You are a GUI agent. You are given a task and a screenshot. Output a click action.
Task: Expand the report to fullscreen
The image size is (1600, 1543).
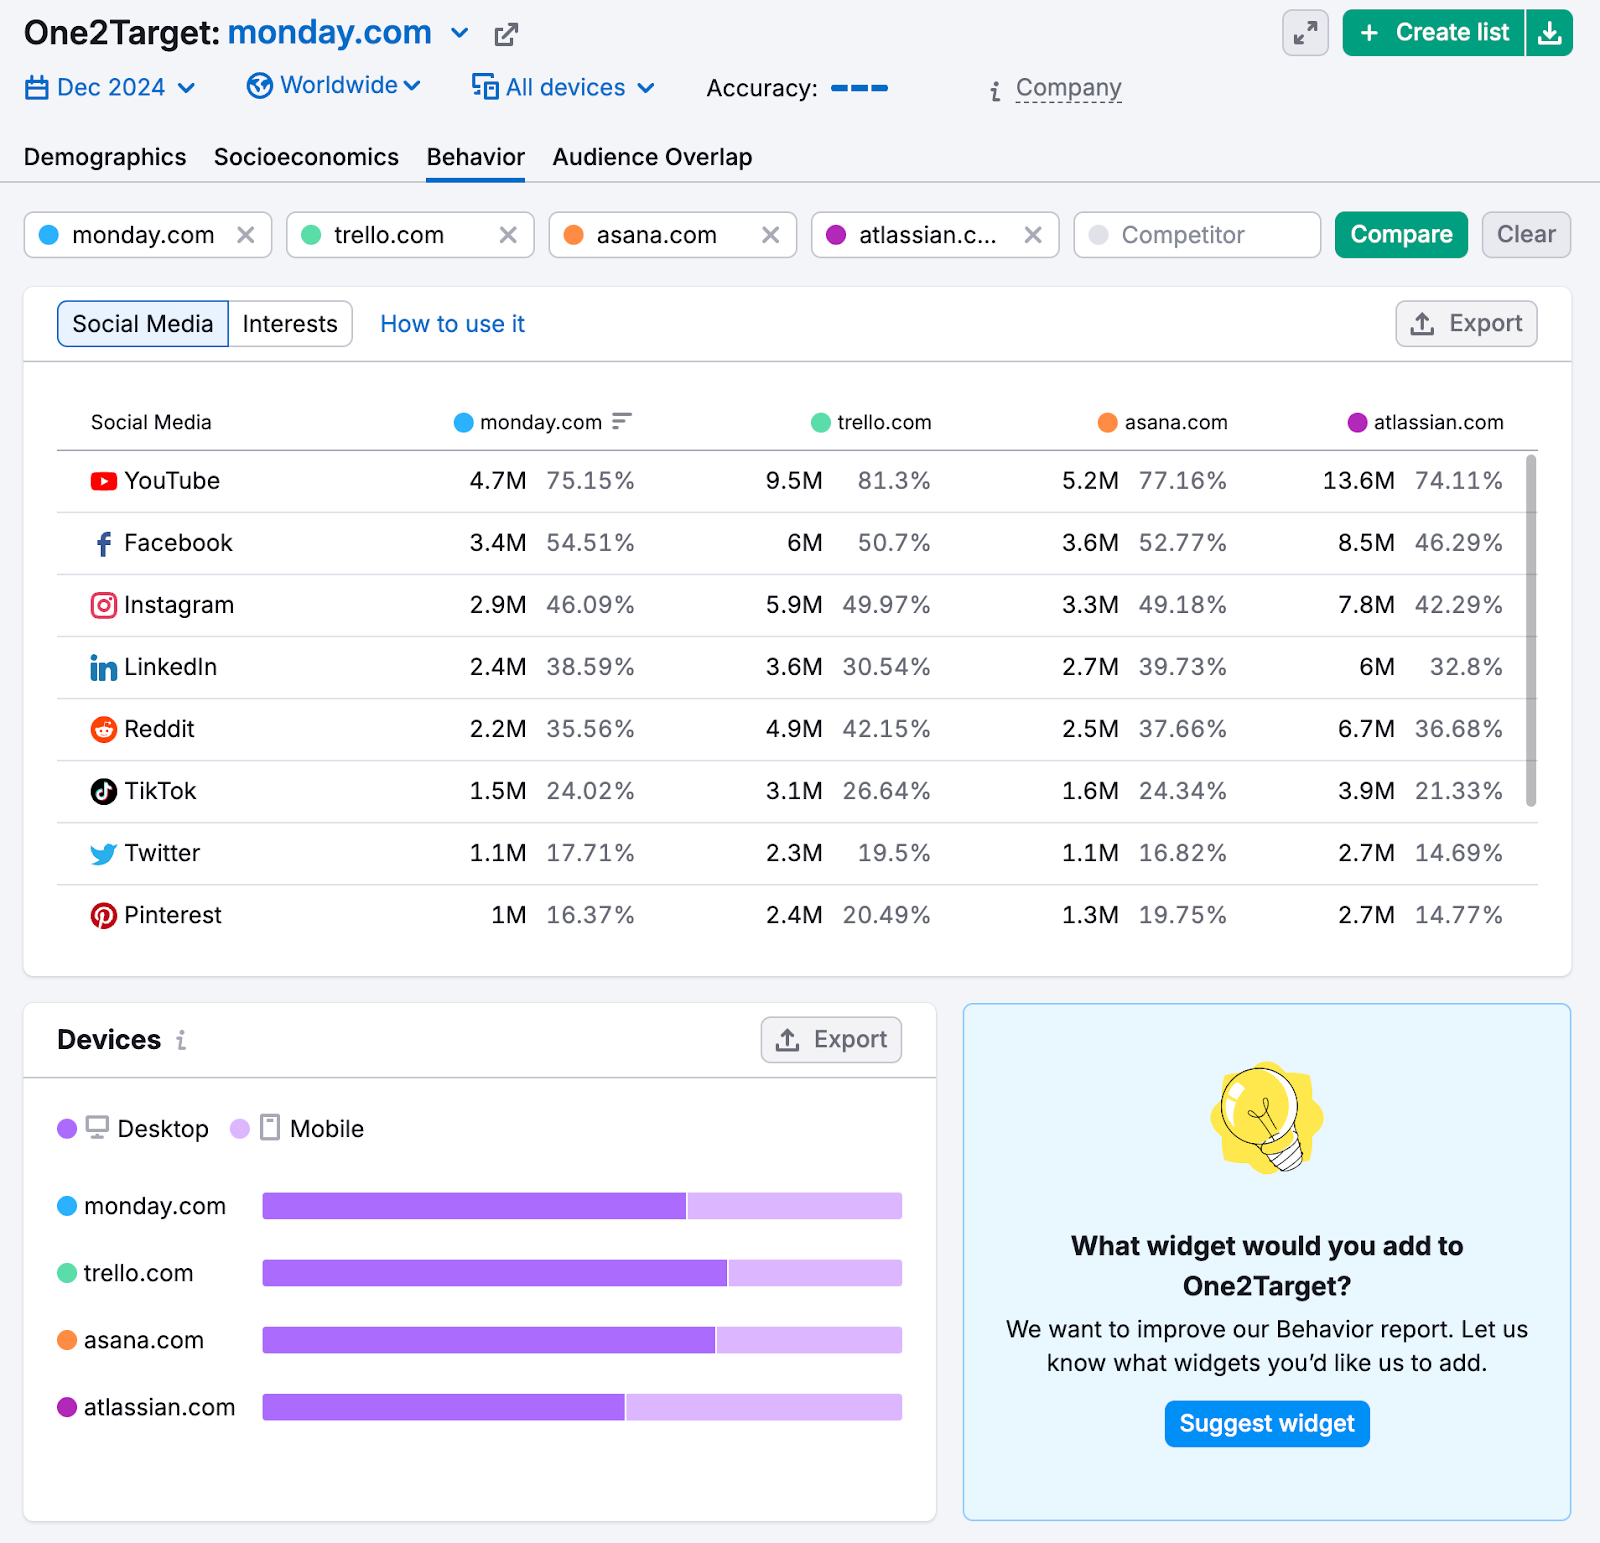[1305, 33]
